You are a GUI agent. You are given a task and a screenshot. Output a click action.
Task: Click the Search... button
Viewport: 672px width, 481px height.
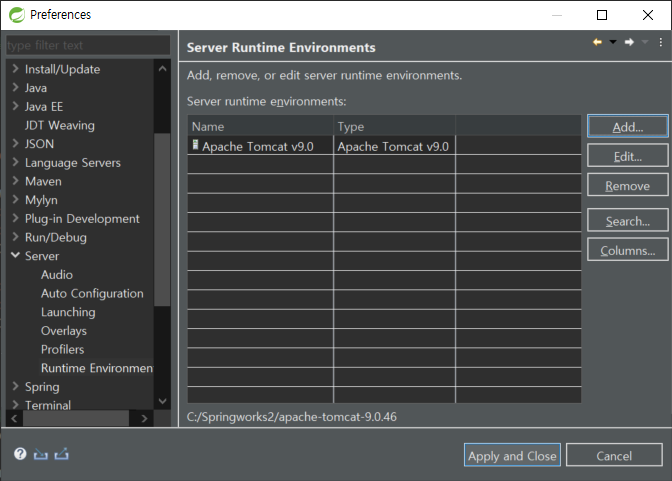(x=627, y=221)
